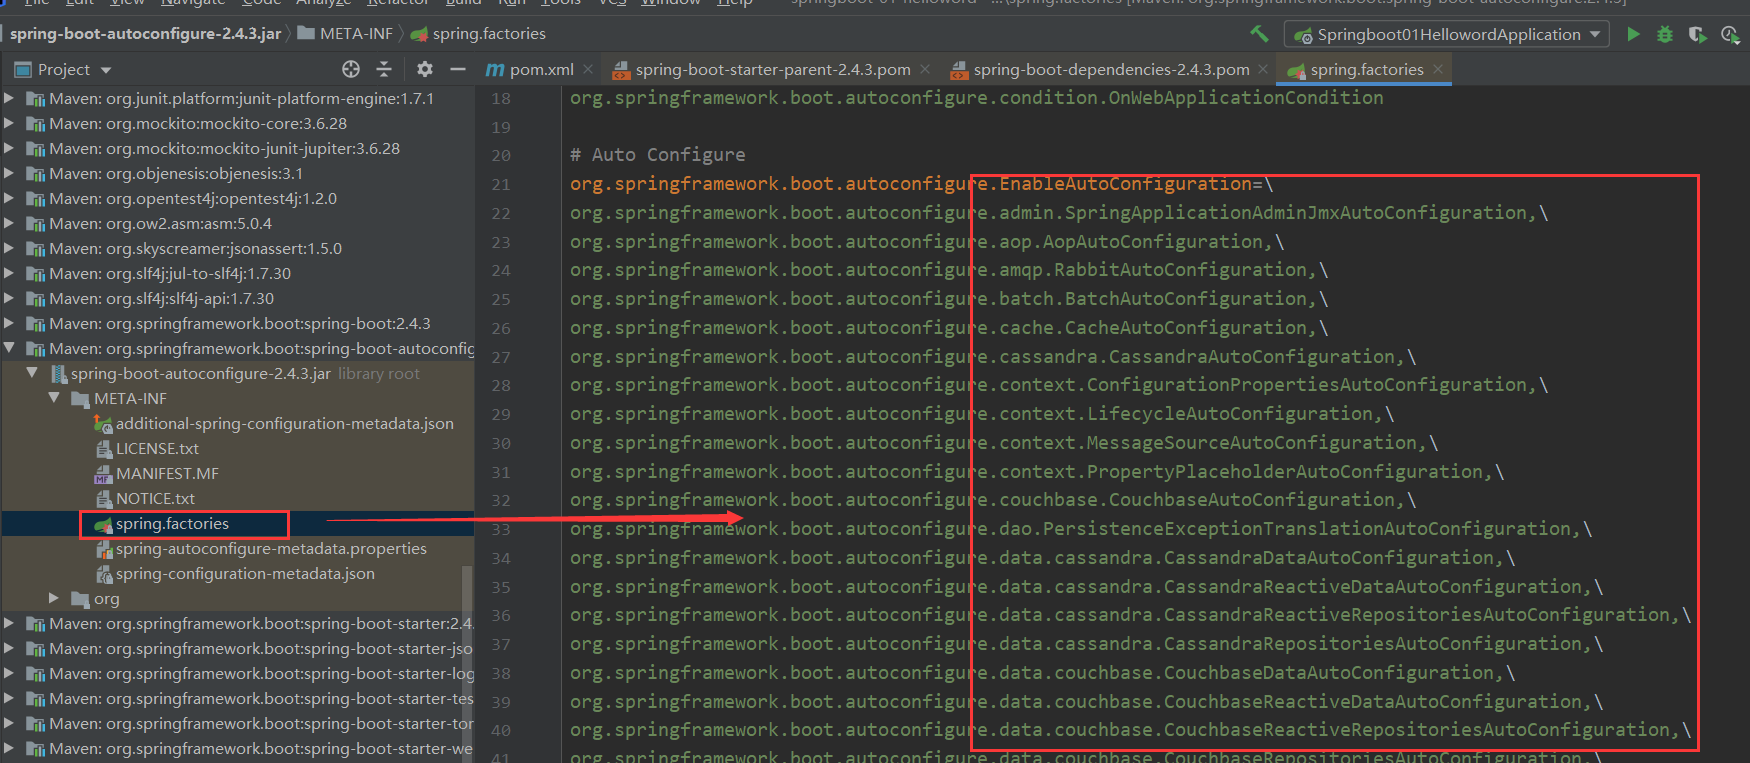Collapse the spring-boot-autoconfigure-2.4.3.jar node

click(x=32, y=373)
